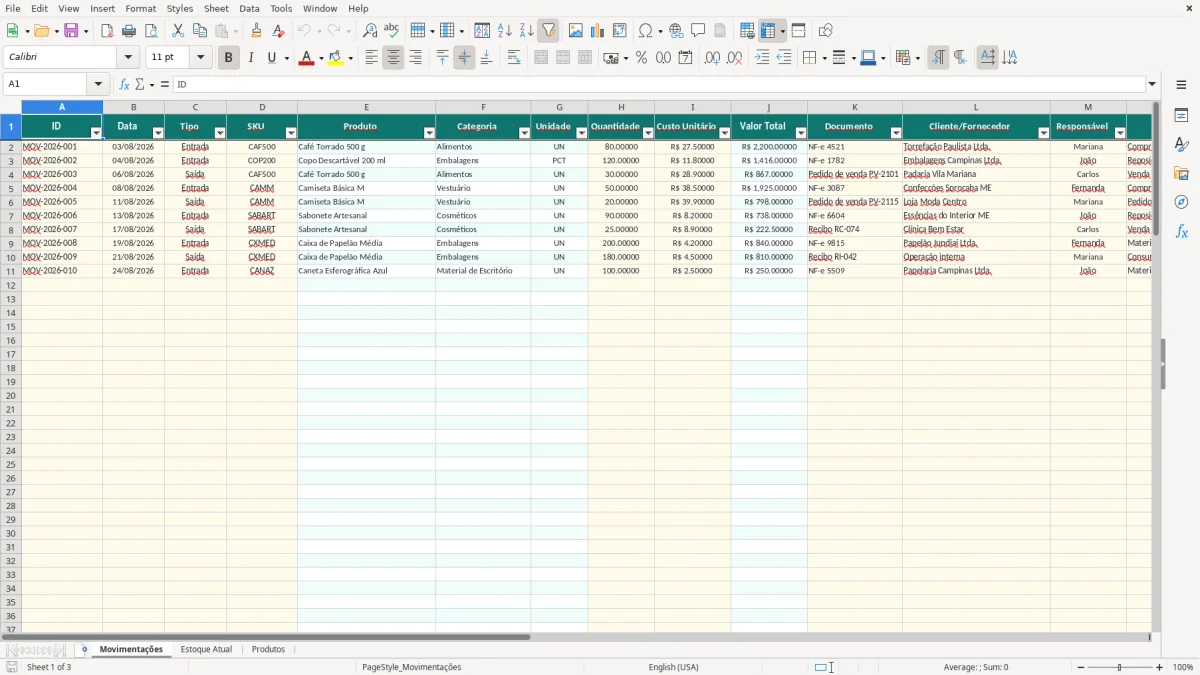
Task: Open the sidebar Navigator compass icon
Action: pos(1181,202)
